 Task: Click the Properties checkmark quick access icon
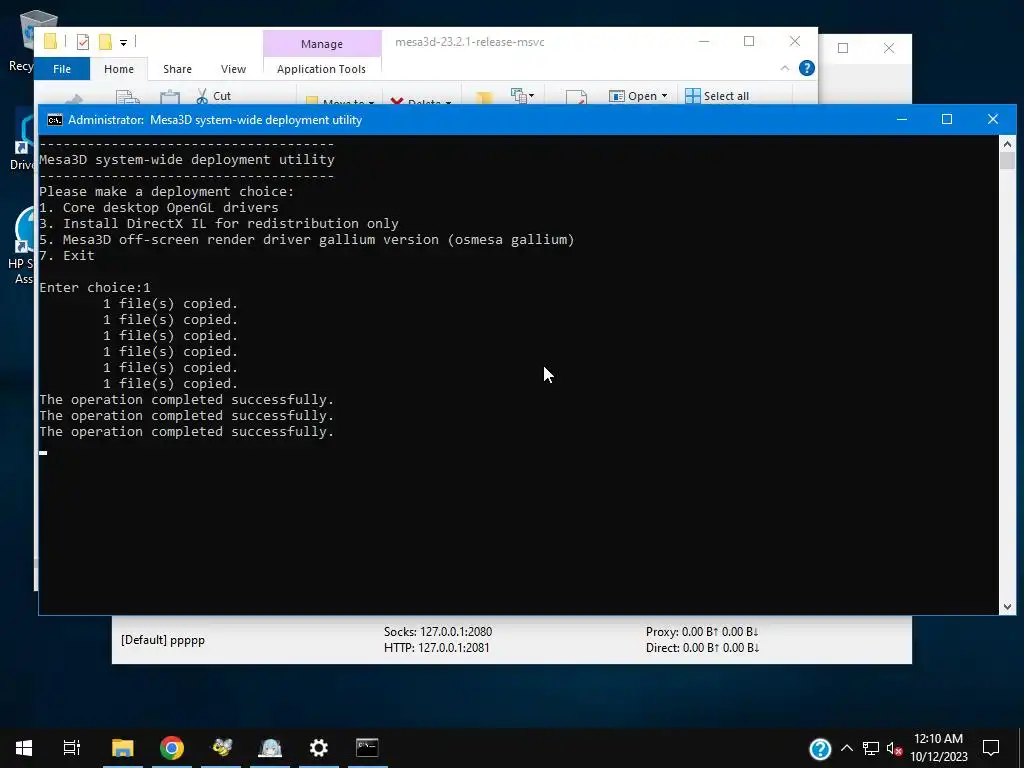tap(83, 42)
